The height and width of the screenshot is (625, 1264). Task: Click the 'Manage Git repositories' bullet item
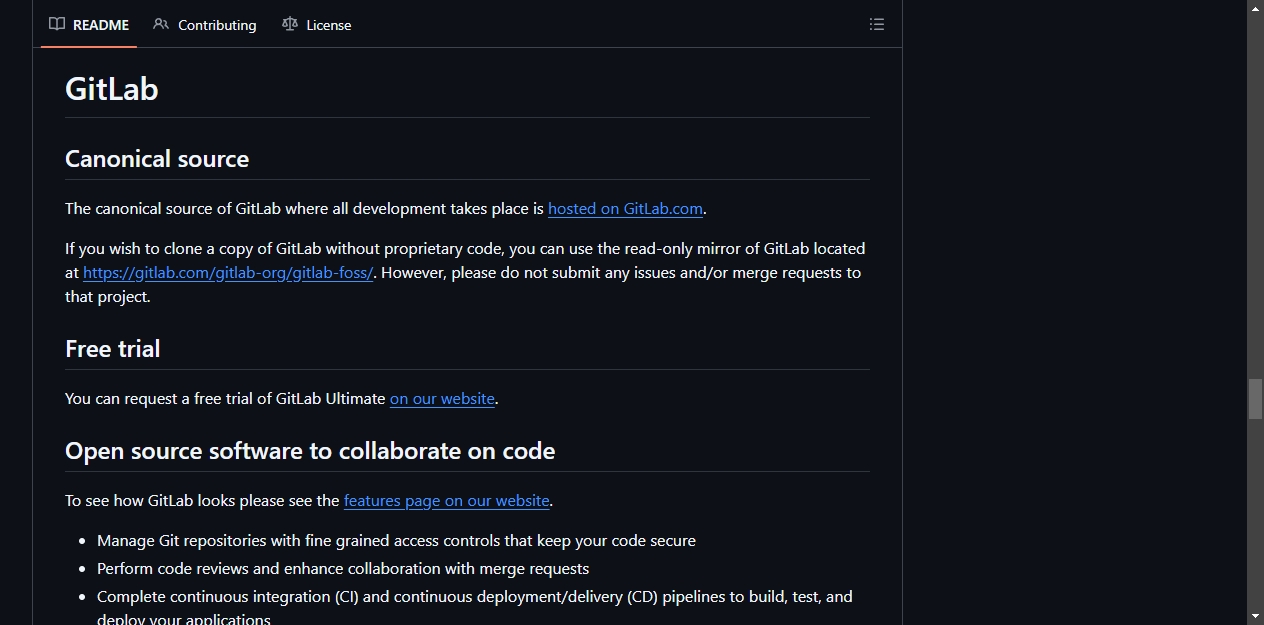(x=396, y=541)
